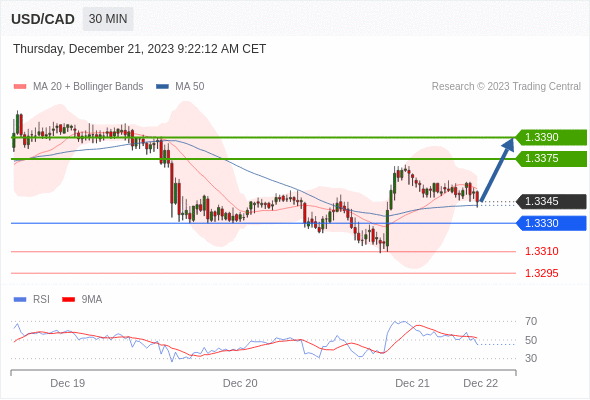Click the 30 MIN timeframe badge

(x=108, y=19)
